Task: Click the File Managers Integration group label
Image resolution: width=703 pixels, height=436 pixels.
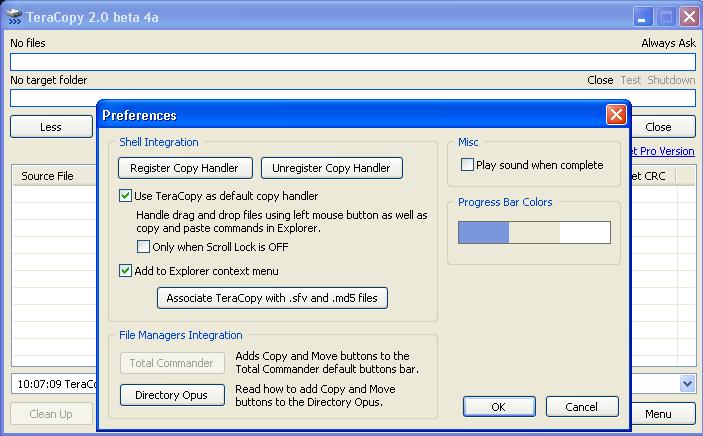Action: click(181, 335)
